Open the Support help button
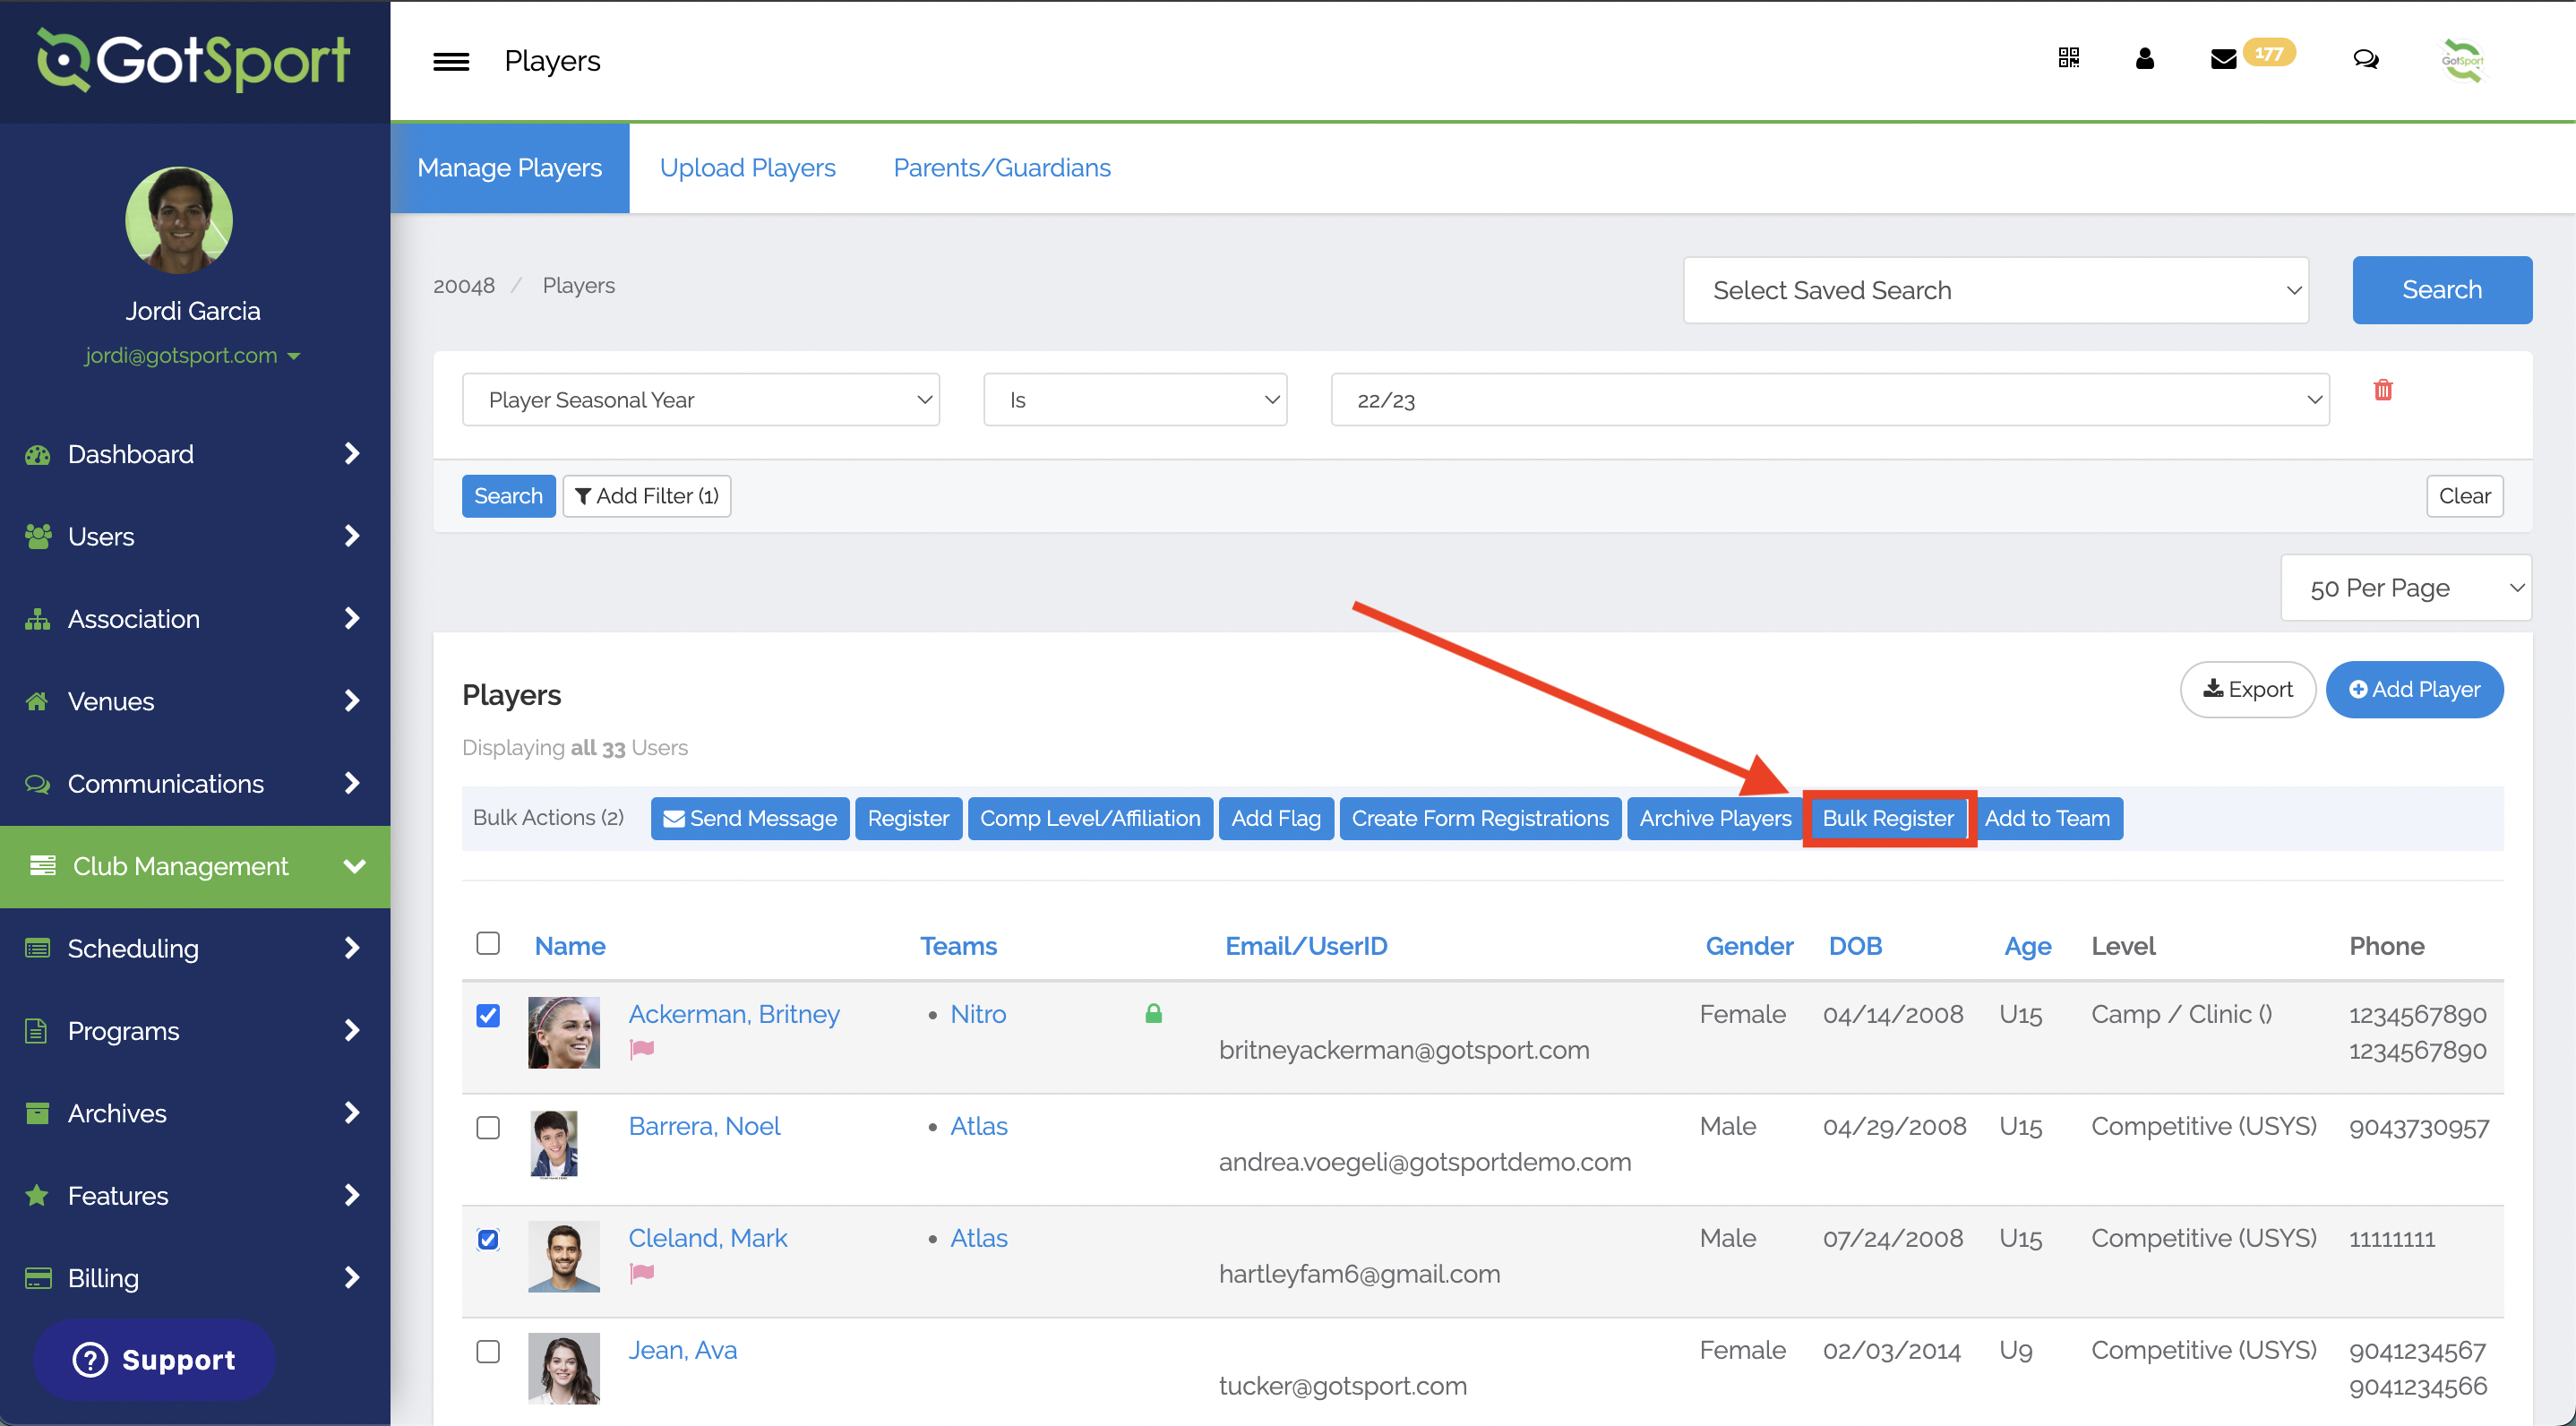Viewport: 2576px width, 1426px height. tap(155, 1361)
